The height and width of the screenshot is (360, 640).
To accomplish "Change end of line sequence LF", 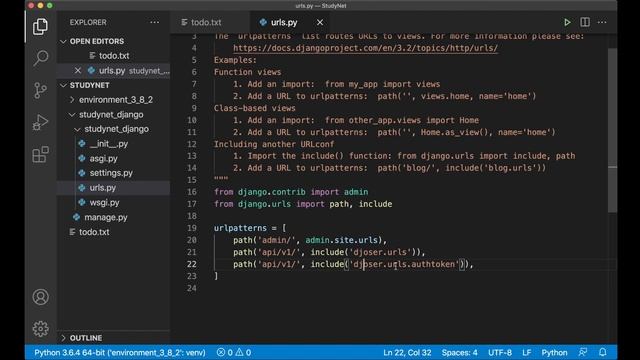I will (x=527, y=352).
